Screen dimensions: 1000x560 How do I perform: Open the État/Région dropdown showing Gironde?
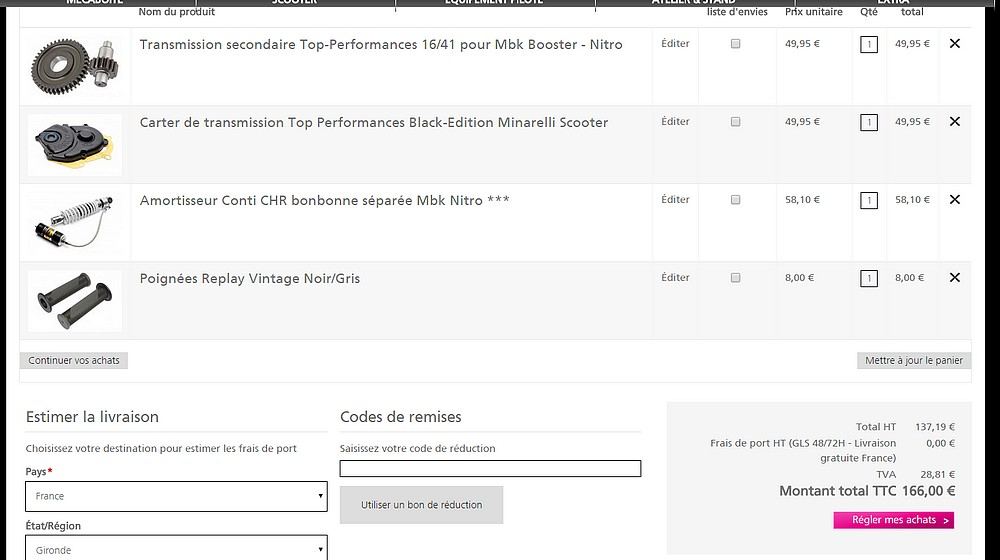(176, 549)
